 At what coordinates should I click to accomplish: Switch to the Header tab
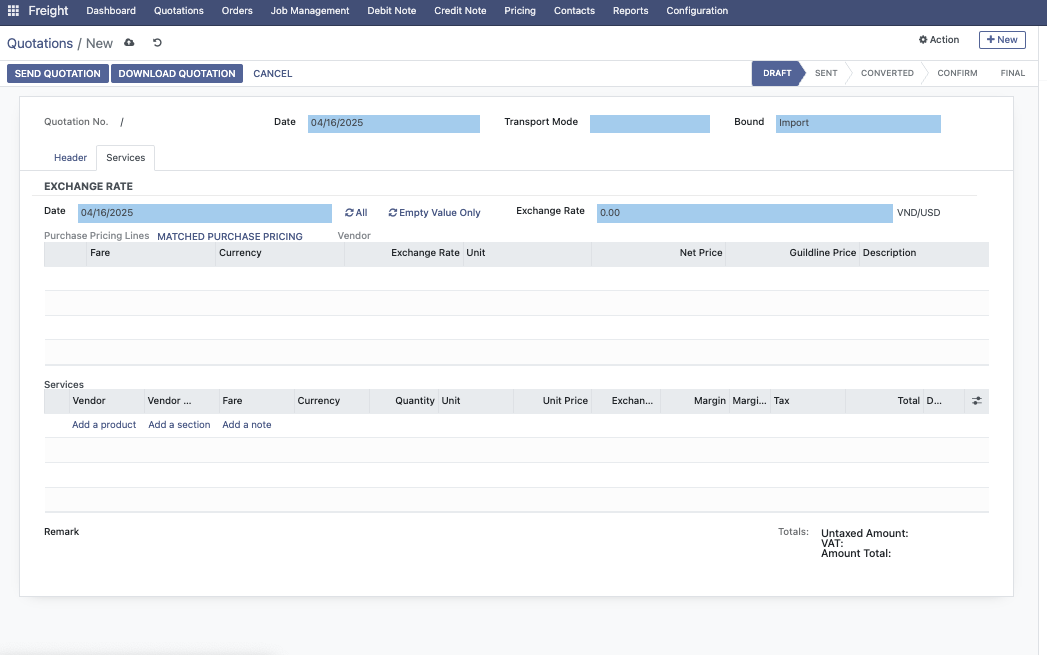pyautogui.click(x=70, y=158)
